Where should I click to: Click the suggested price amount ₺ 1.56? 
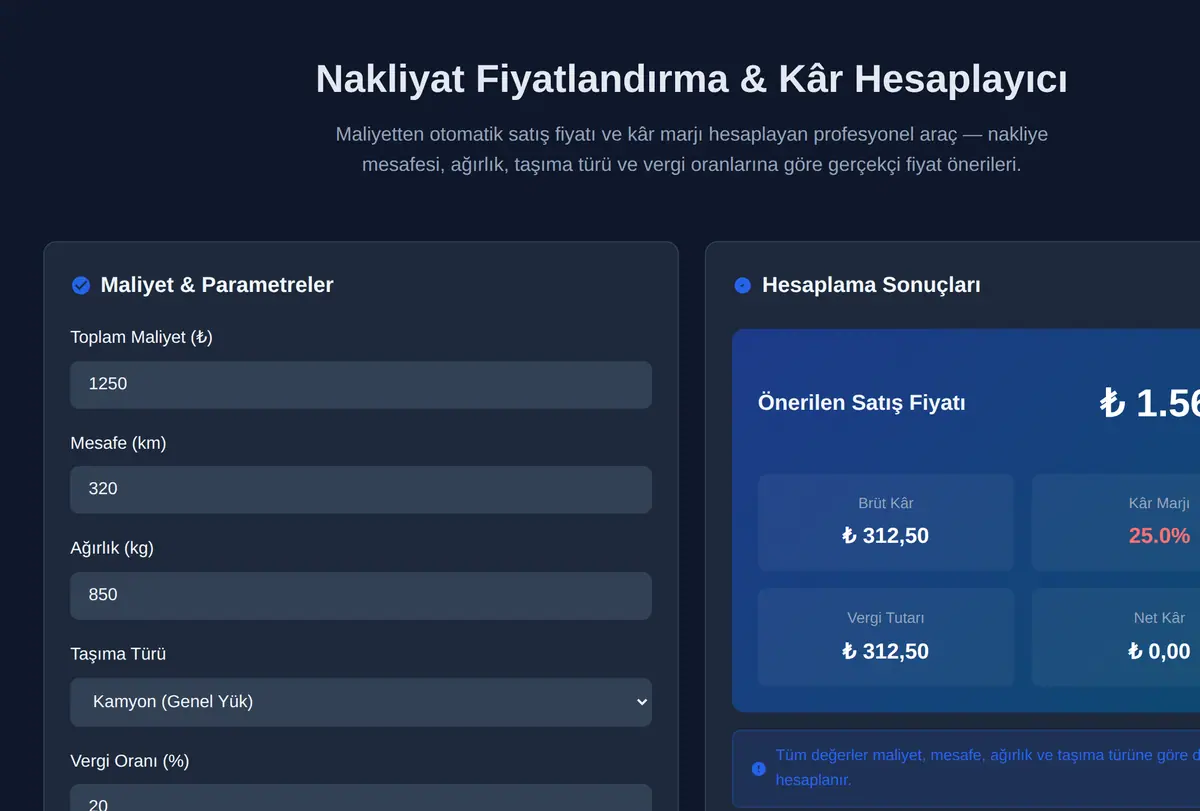click(1149, 403)
